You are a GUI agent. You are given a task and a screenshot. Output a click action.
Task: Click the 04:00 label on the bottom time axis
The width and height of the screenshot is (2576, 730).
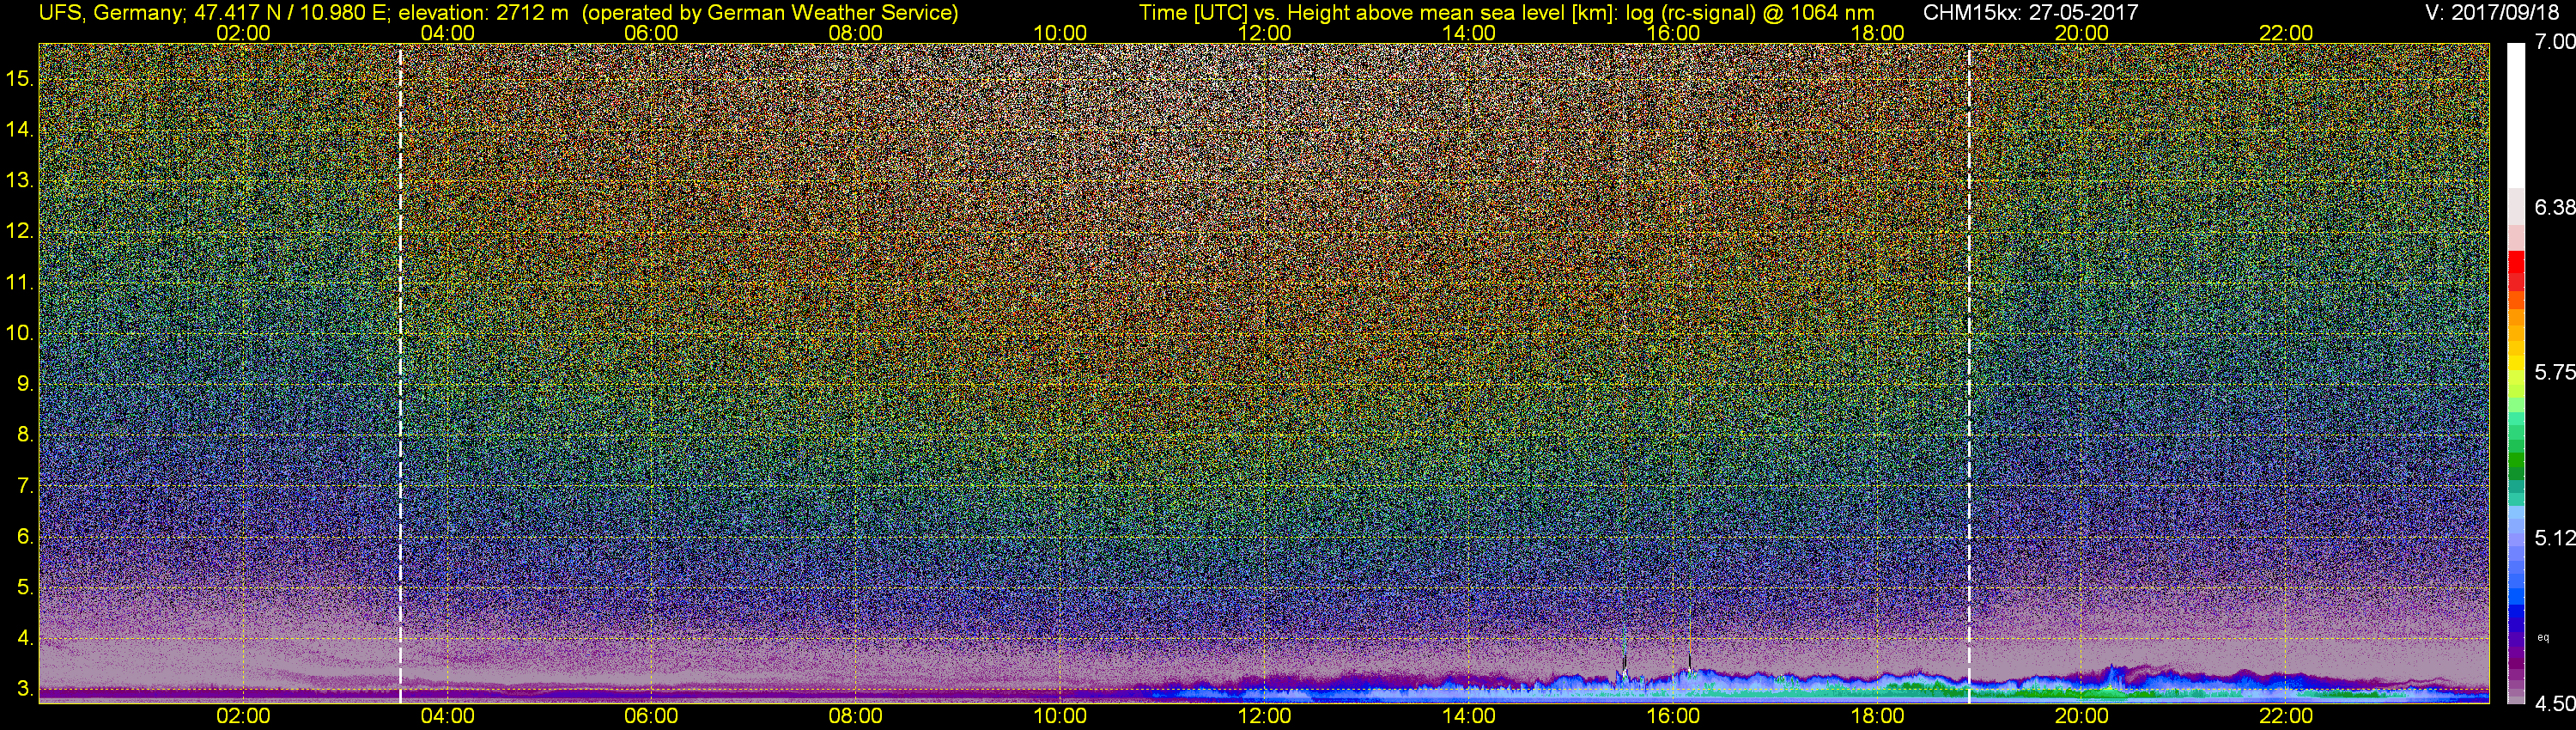tap(447, 716)
